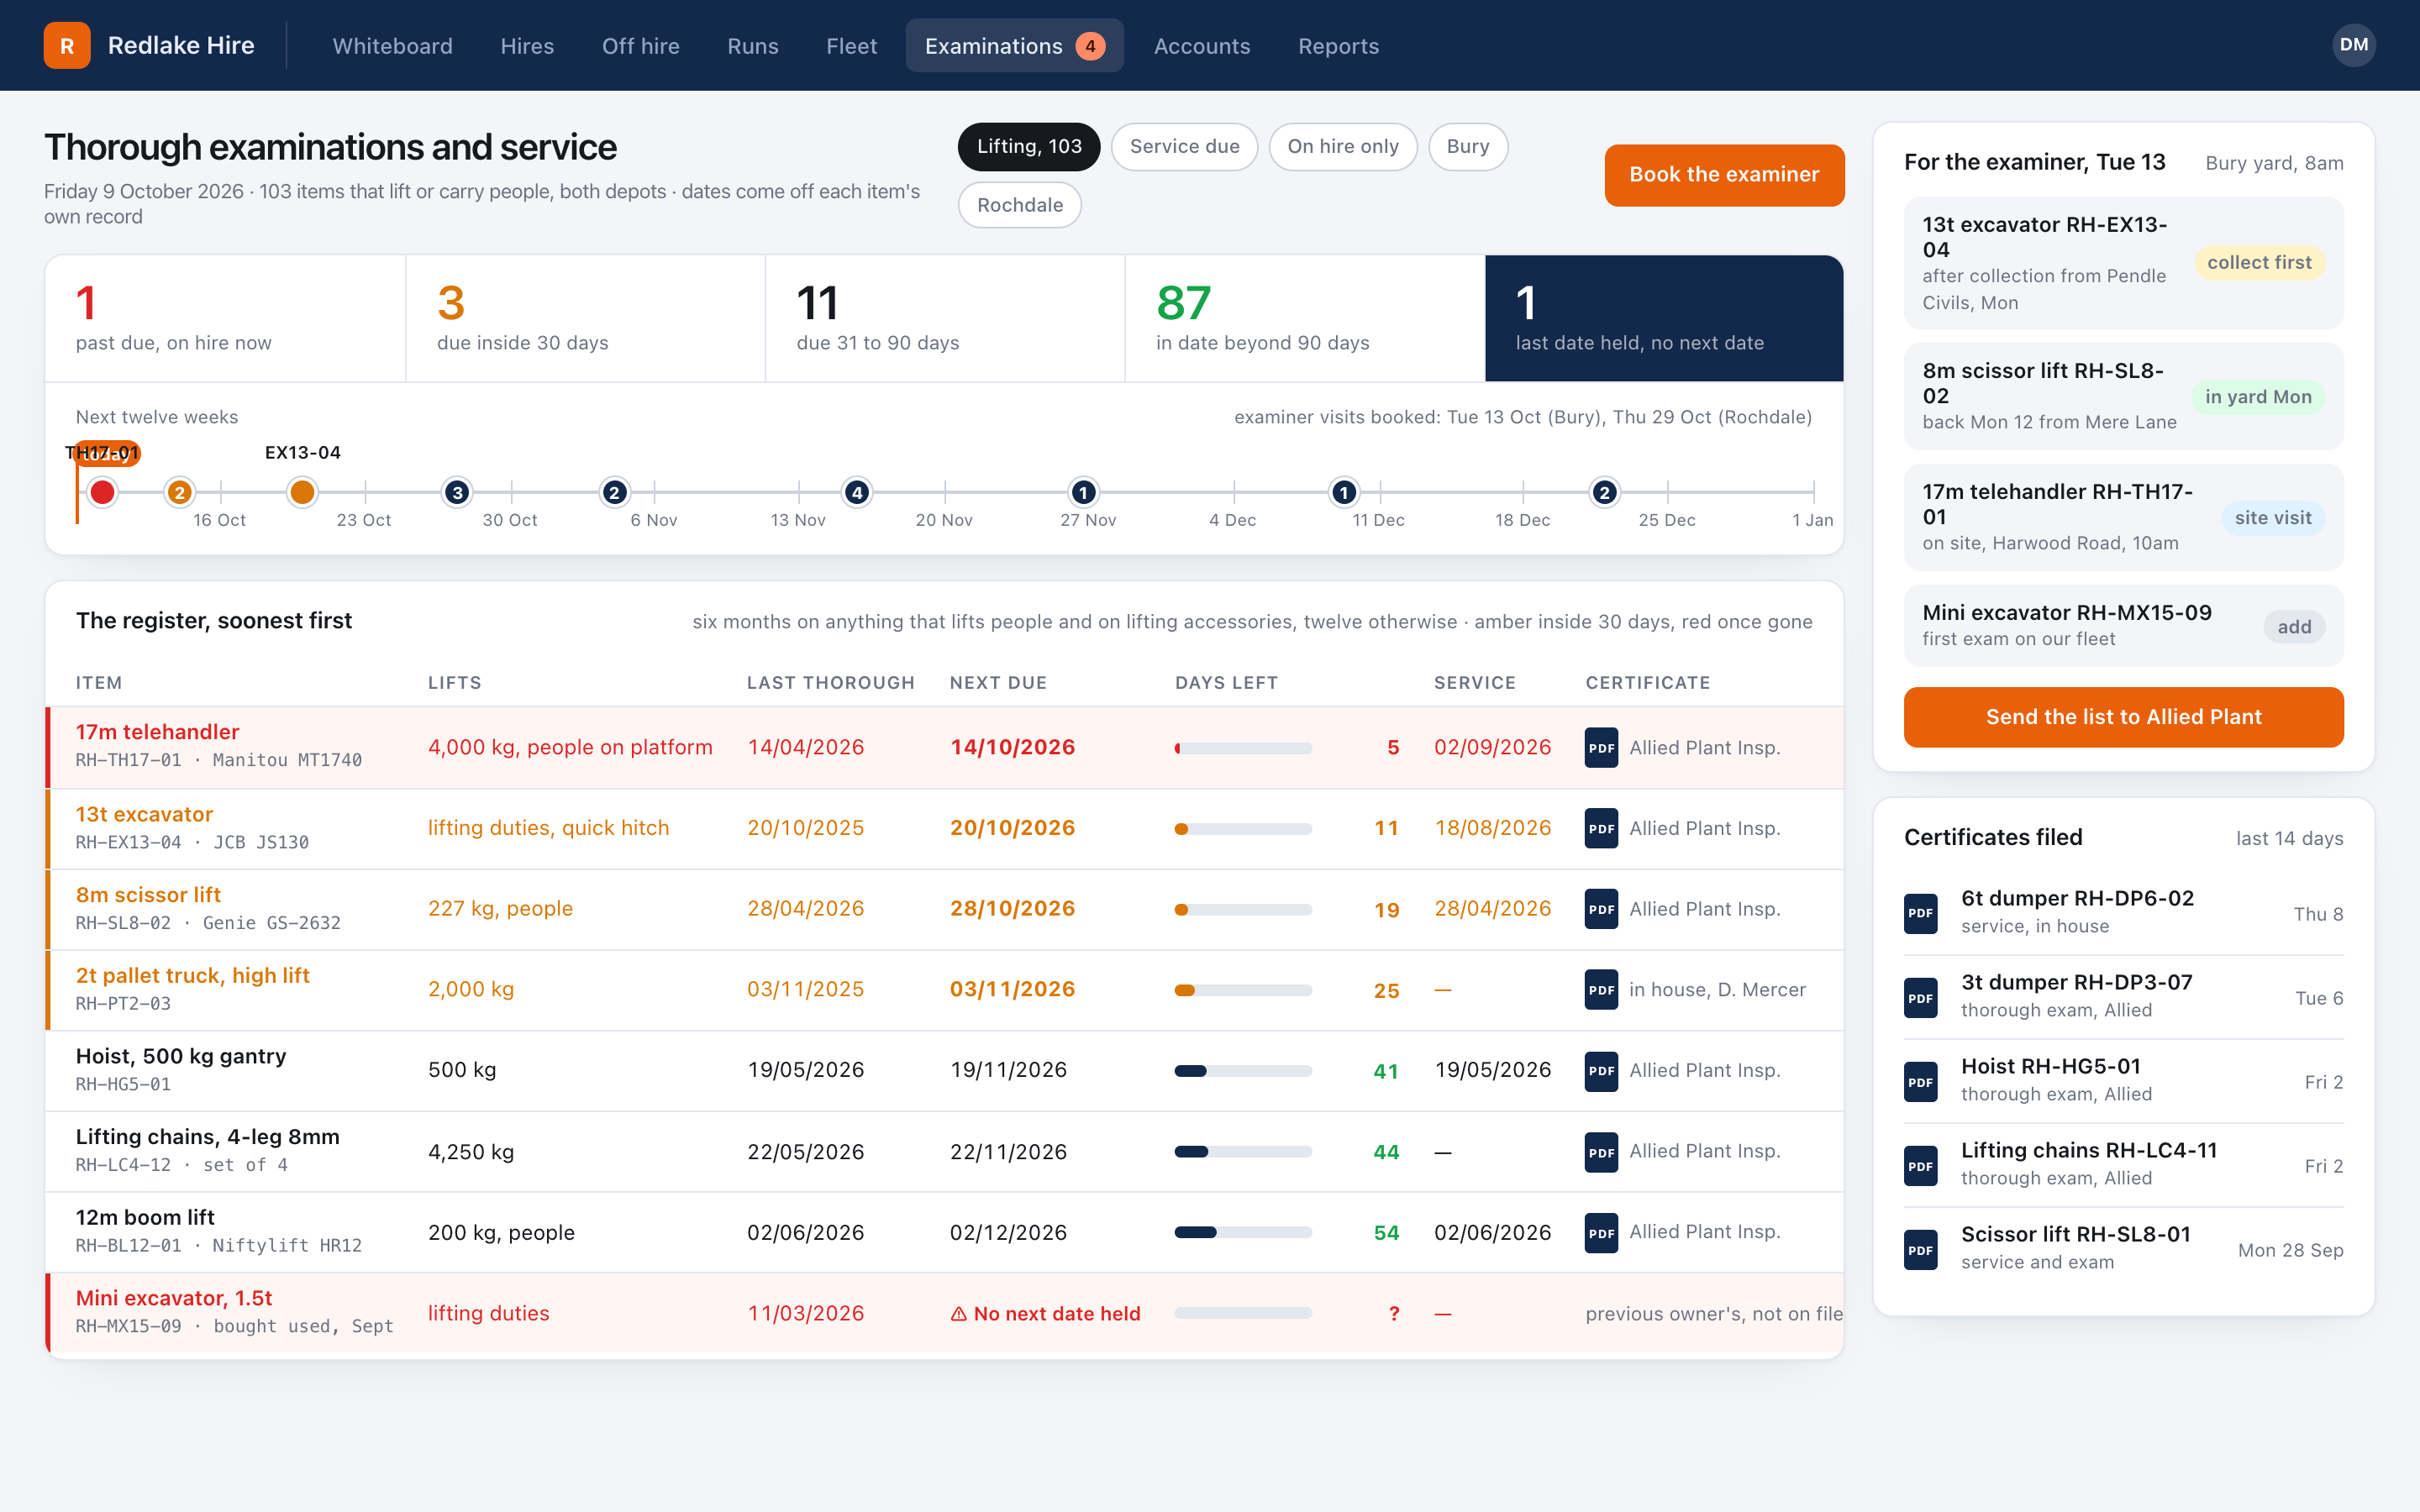Open PDF certificate for Hoist 500 kg gantry row

coord(1601,1071)
